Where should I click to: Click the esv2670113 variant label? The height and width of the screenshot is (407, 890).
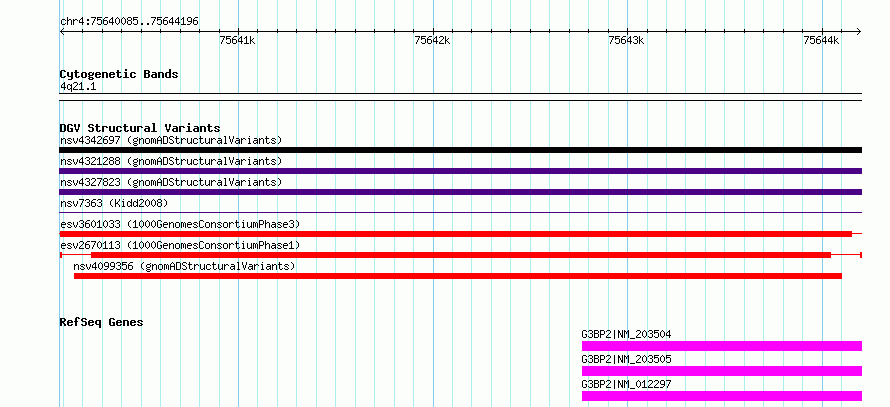[180, 245]
